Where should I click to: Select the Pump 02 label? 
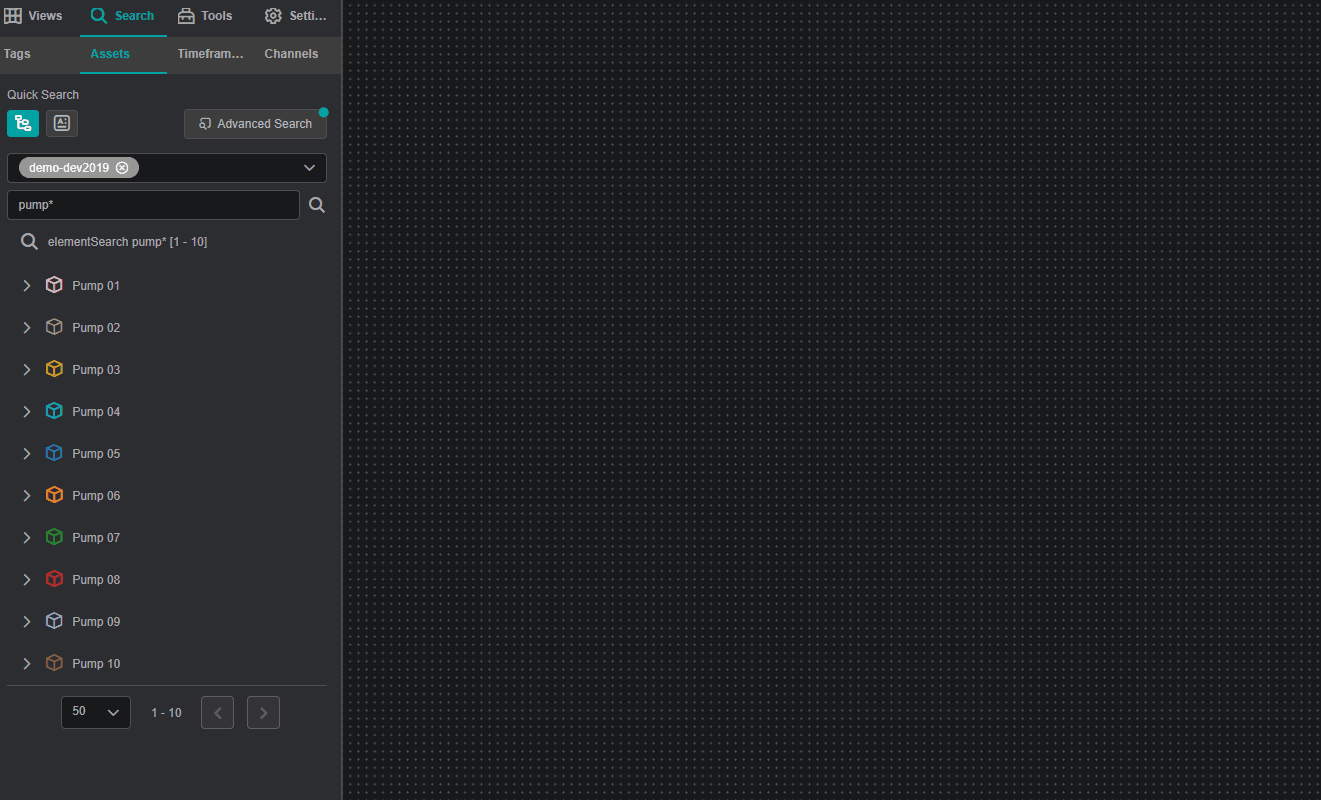click(x=96, y=328)
